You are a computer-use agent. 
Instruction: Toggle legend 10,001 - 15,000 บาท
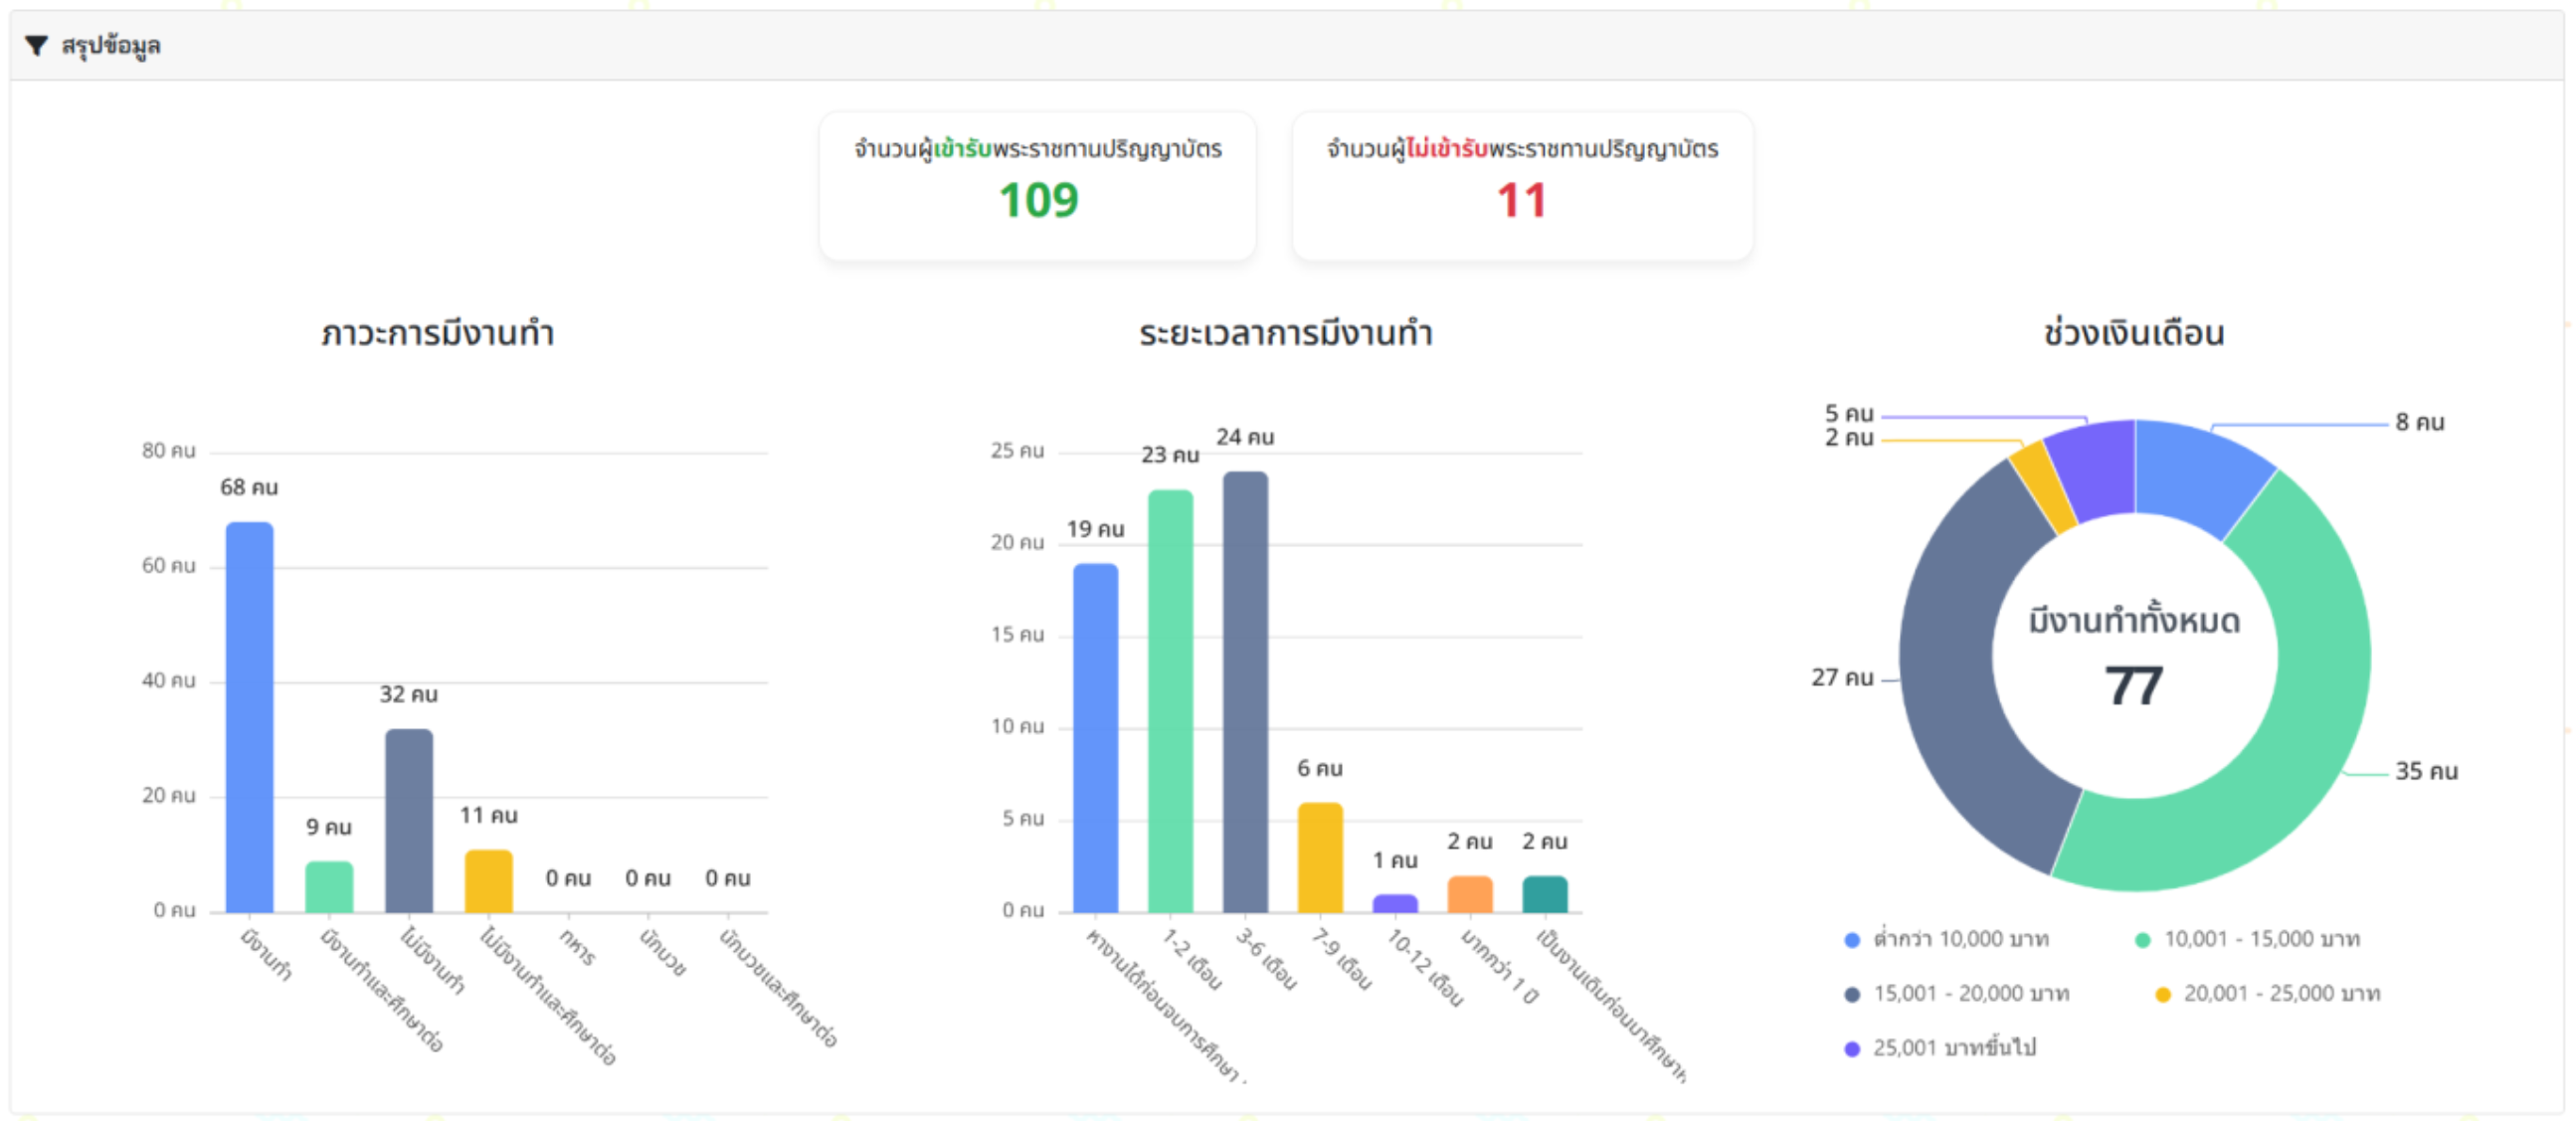(x=2247, y=939)
